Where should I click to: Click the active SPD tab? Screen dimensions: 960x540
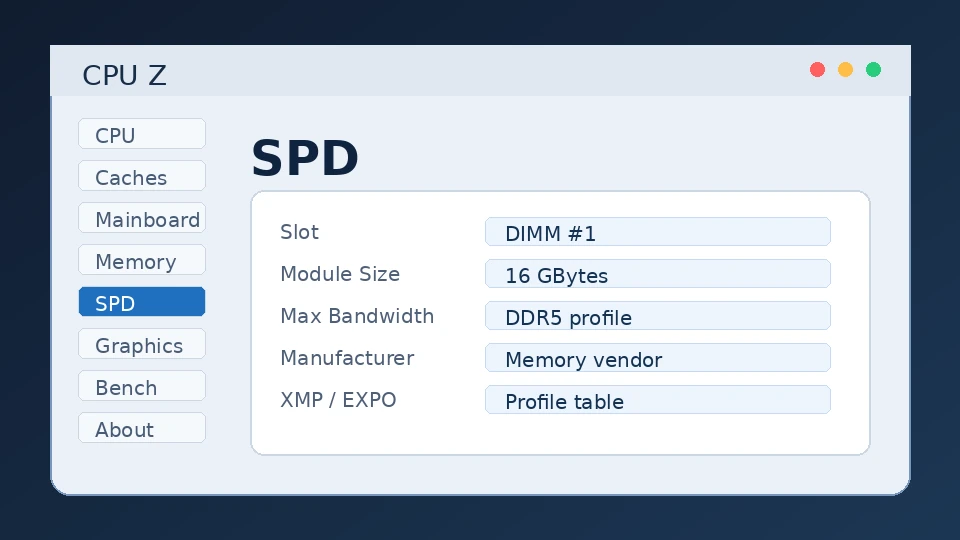click(x=142, y=302)
